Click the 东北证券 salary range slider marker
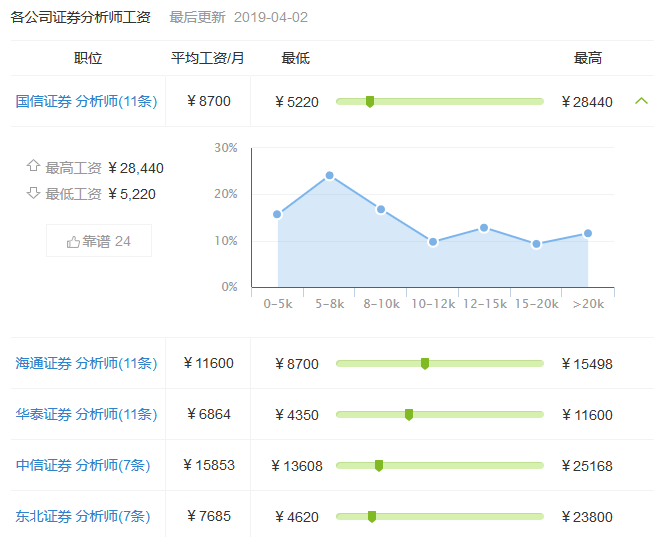Viewport: 654px width, 537px height. (372, 516)
